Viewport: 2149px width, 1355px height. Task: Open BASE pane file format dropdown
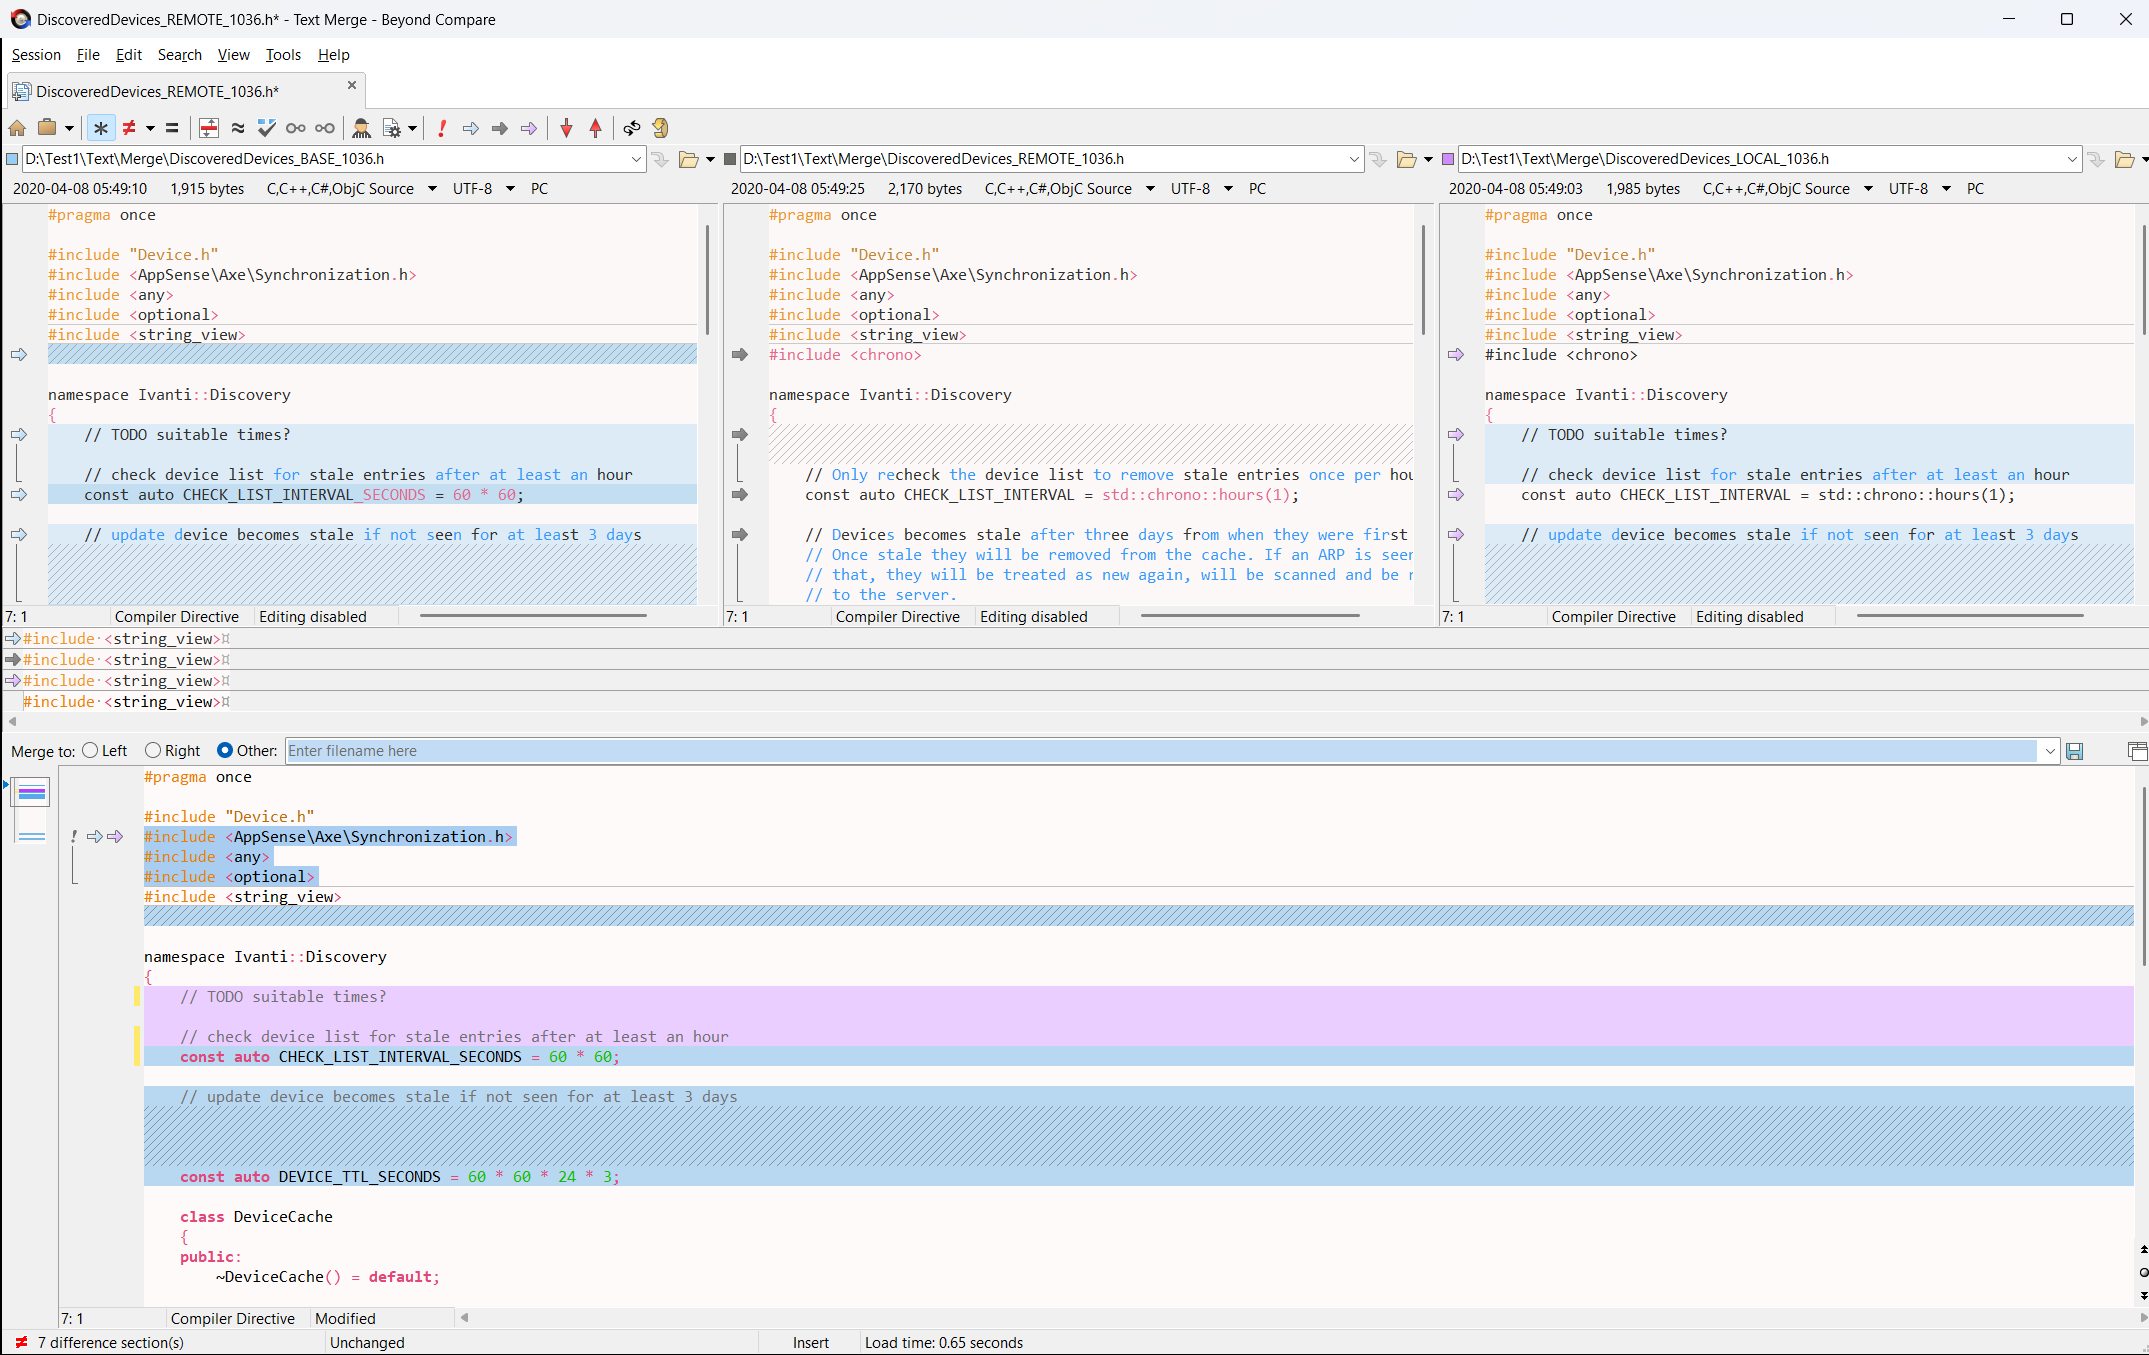click(x=432, y=189)
